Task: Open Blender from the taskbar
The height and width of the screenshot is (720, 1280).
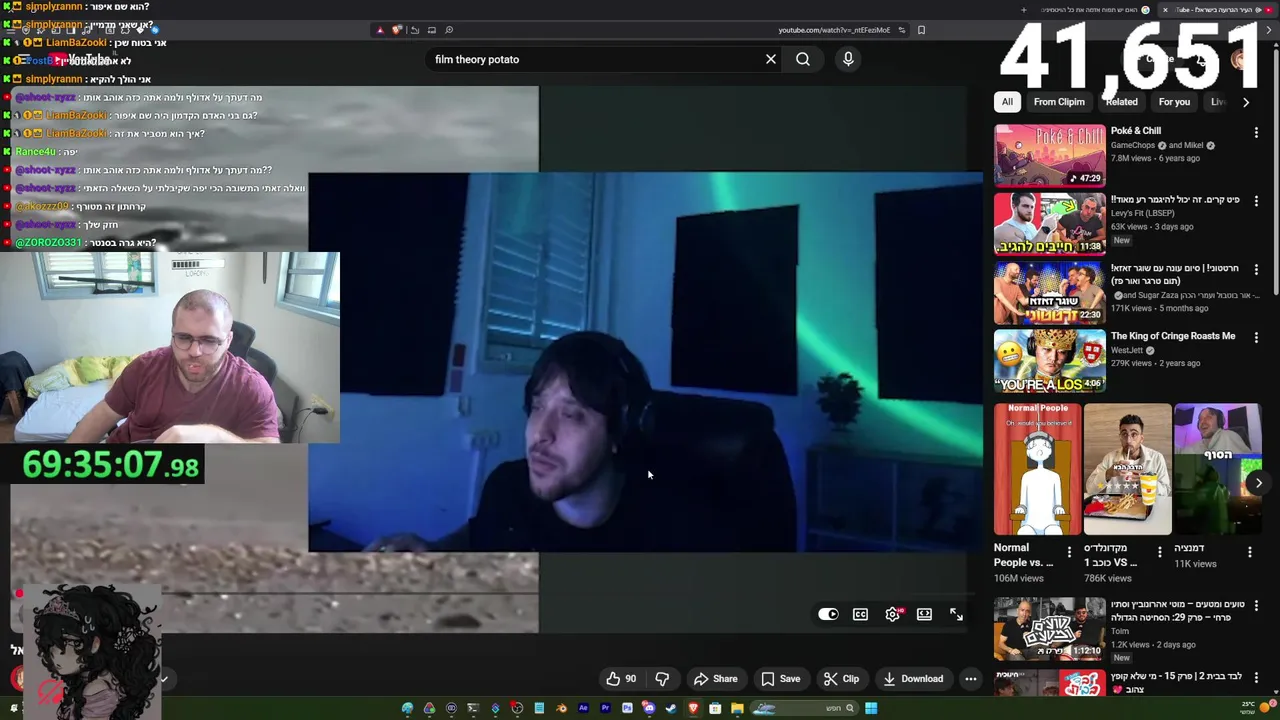Action: click(x=561, y=709)
